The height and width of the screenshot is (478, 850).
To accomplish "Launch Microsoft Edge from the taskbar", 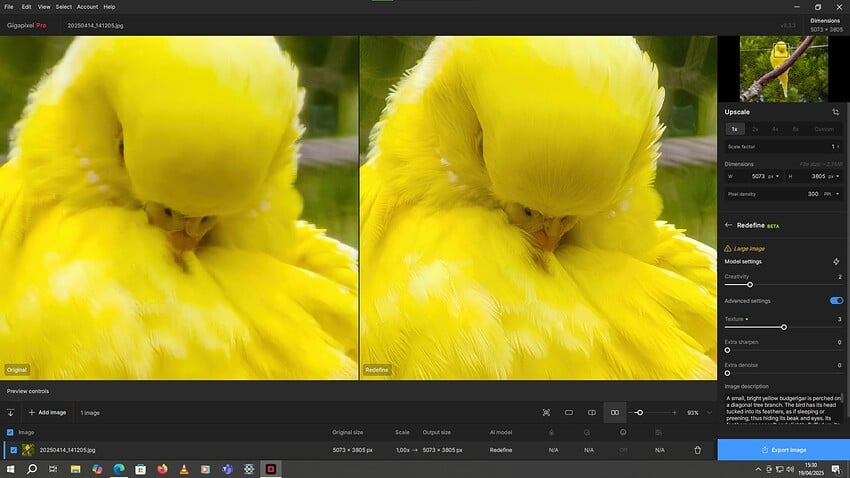I will 119,469.
